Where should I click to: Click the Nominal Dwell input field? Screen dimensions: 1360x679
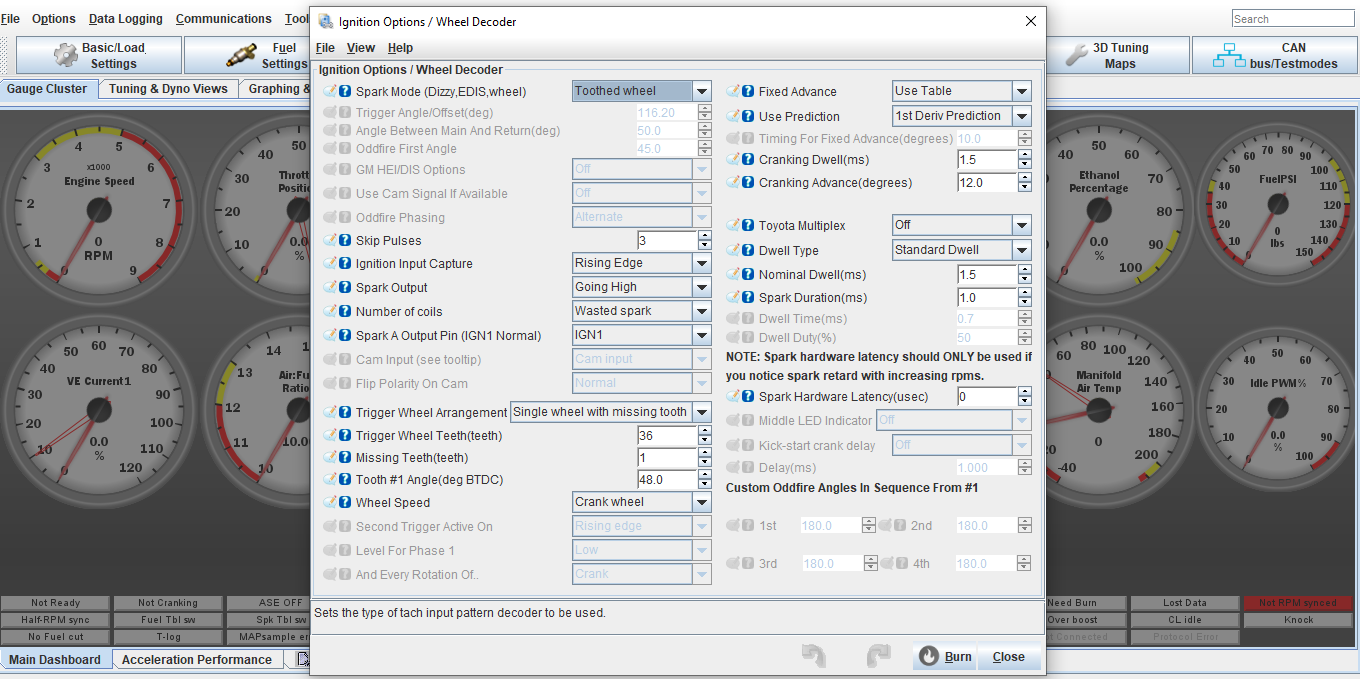coord(987,275)
